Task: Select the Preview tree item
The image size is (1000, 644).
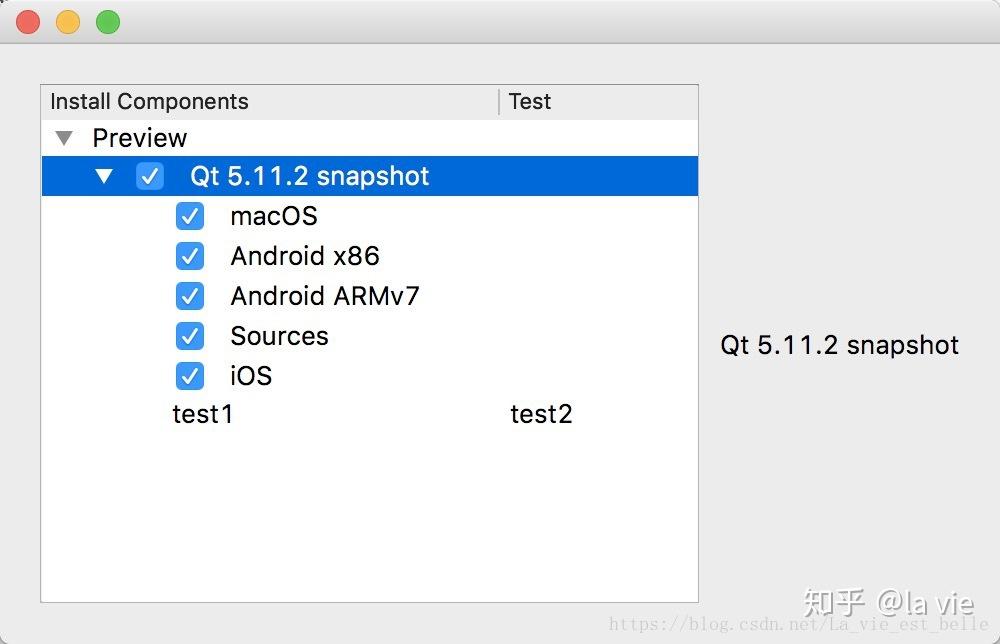Action: (140, 138)
